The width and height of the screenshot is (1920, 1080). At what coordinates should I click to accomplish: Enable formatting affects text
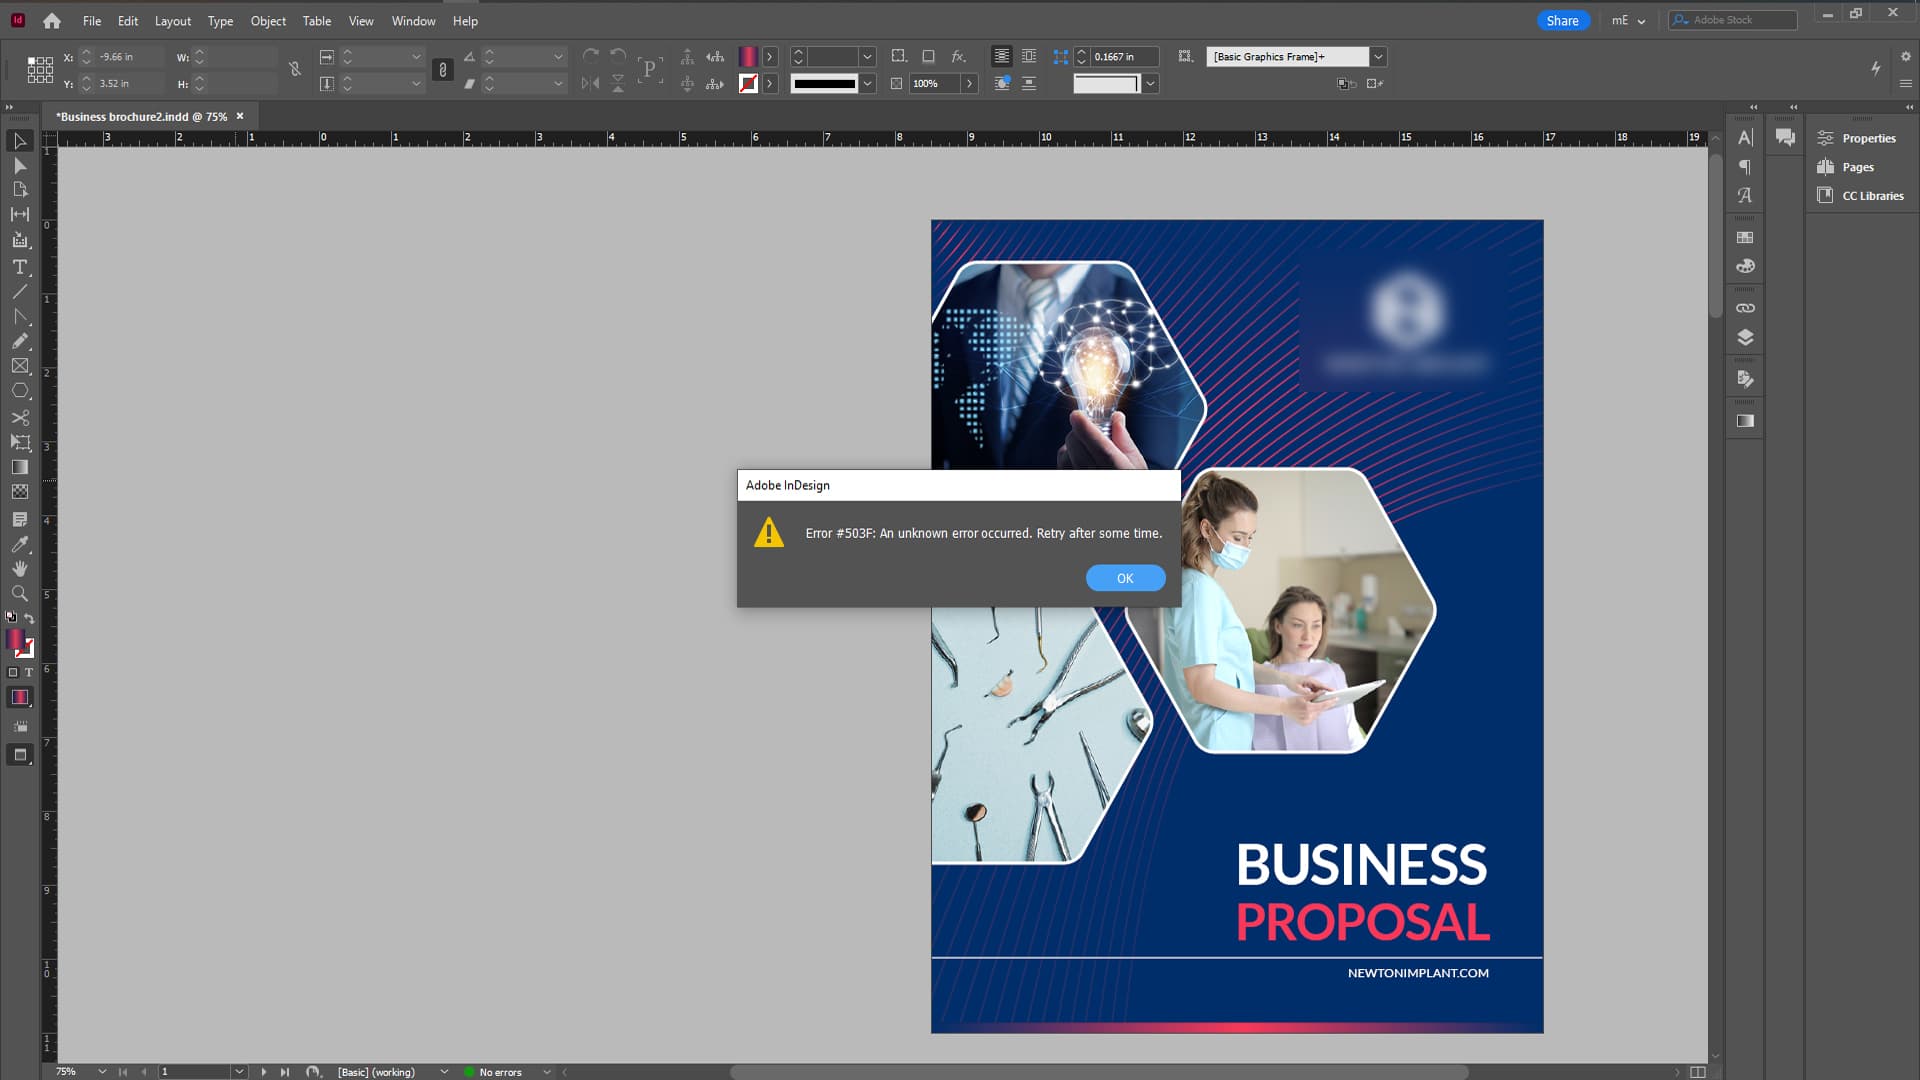28,672
